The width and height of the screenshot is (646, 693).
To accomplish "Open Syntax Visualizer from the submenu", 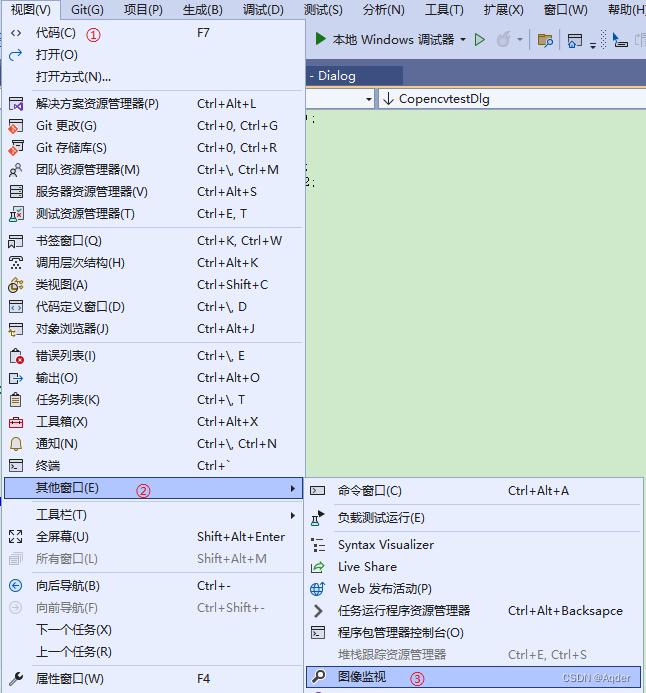I will tap(385, 545).
